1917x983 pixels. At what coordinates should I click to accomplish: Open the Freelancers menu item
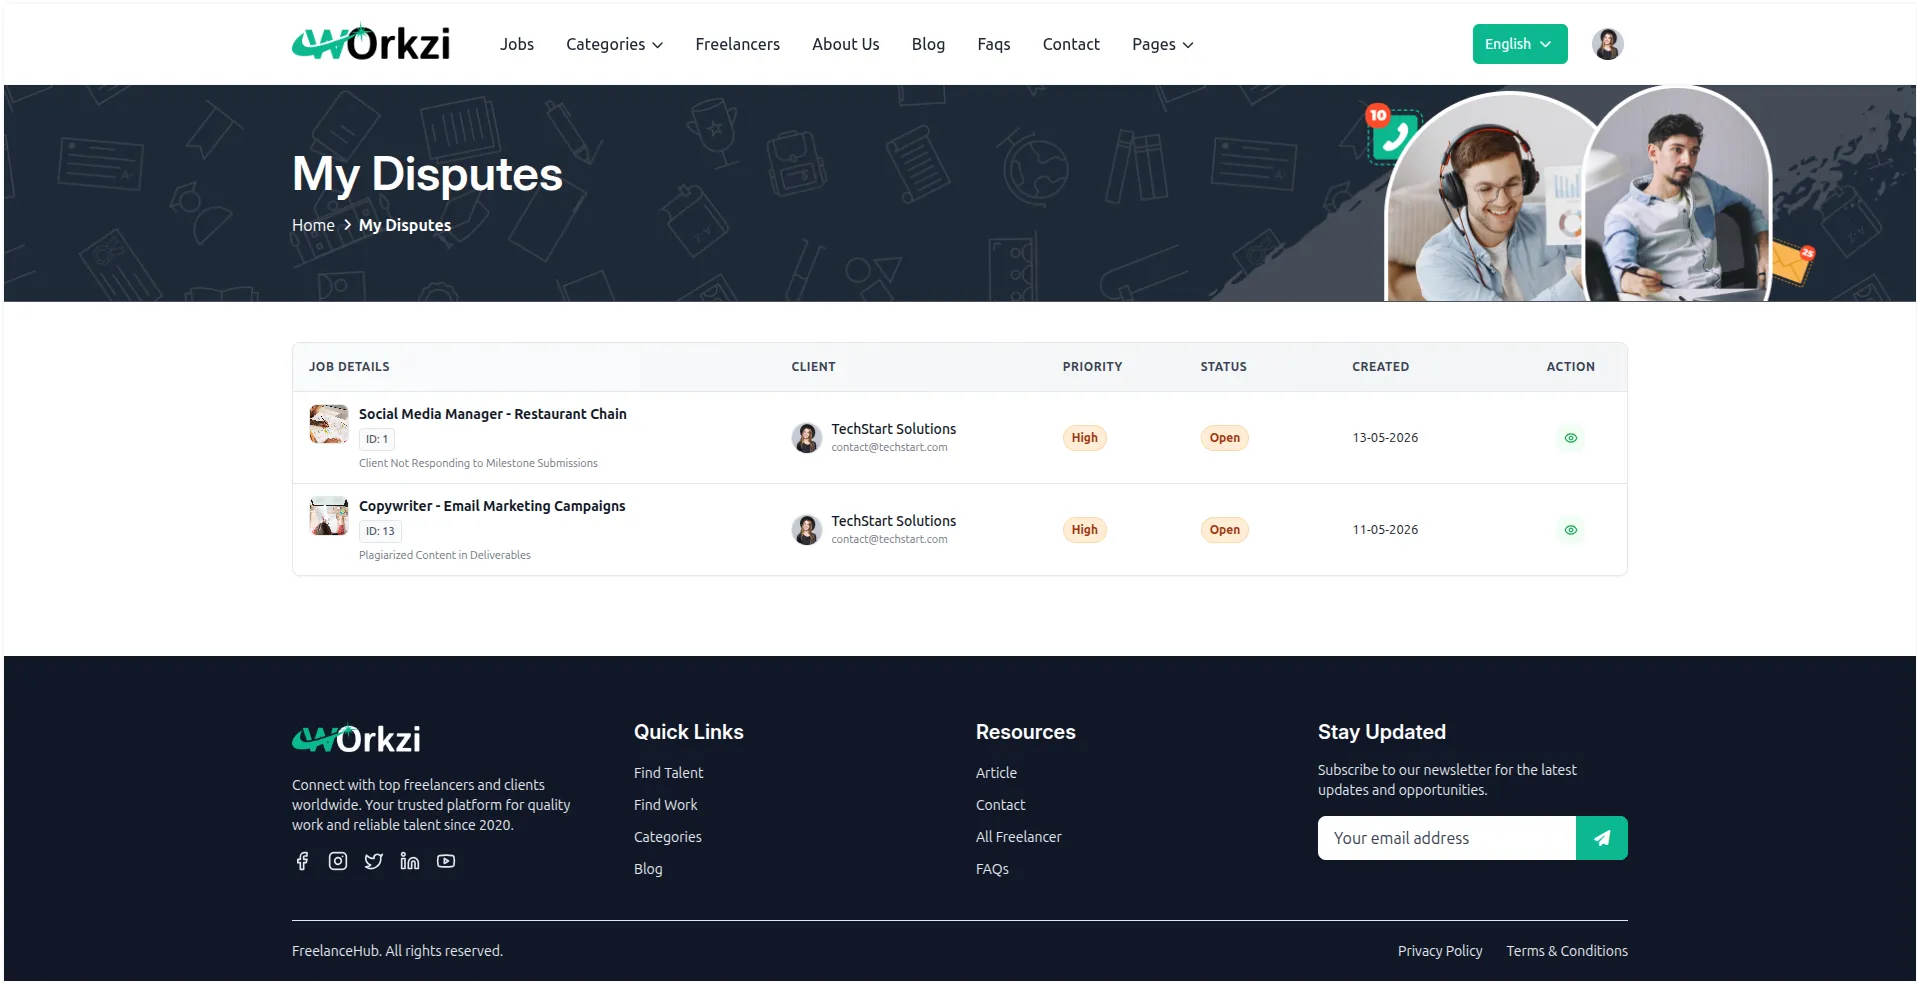[x=737, y=44]
